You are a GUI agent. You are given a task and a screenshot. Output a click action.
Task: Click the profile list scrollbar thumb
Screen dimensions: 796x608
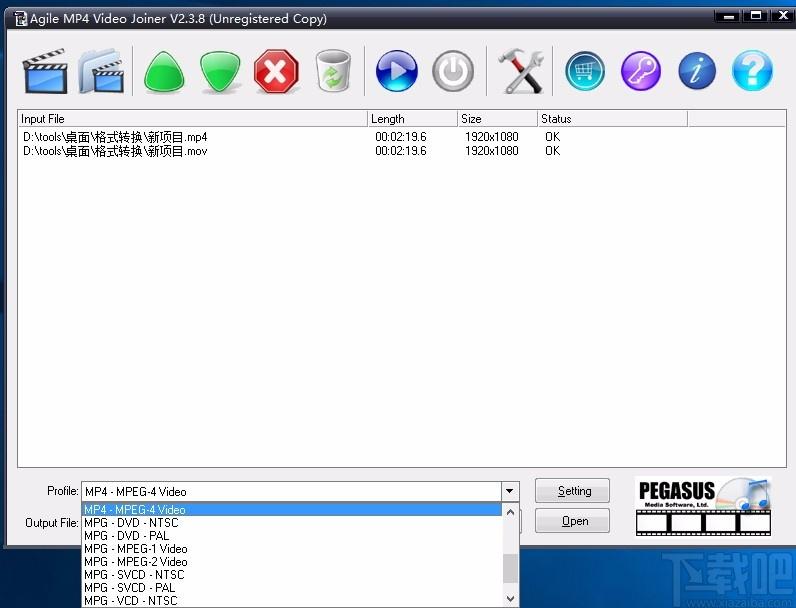510,568
